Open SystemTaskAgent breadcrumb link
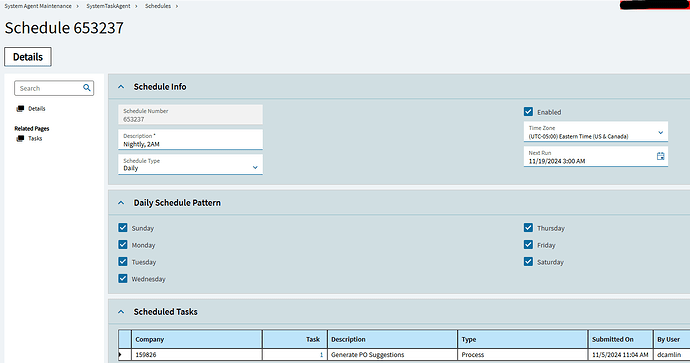This screenshot has height=363, width=690. [x=108, y=6]
